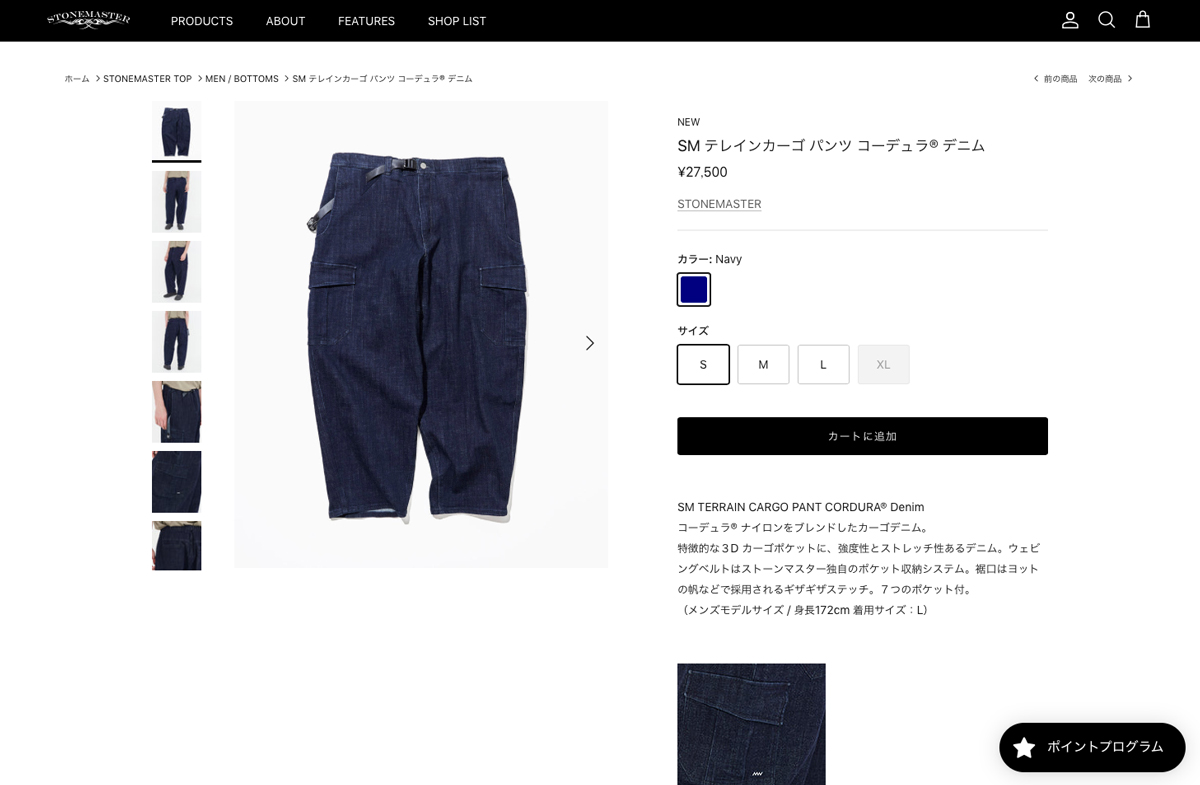Screen dimensions: 1200x785
Task: Open the account profile icon
Action: click(x=1070, y=20)
